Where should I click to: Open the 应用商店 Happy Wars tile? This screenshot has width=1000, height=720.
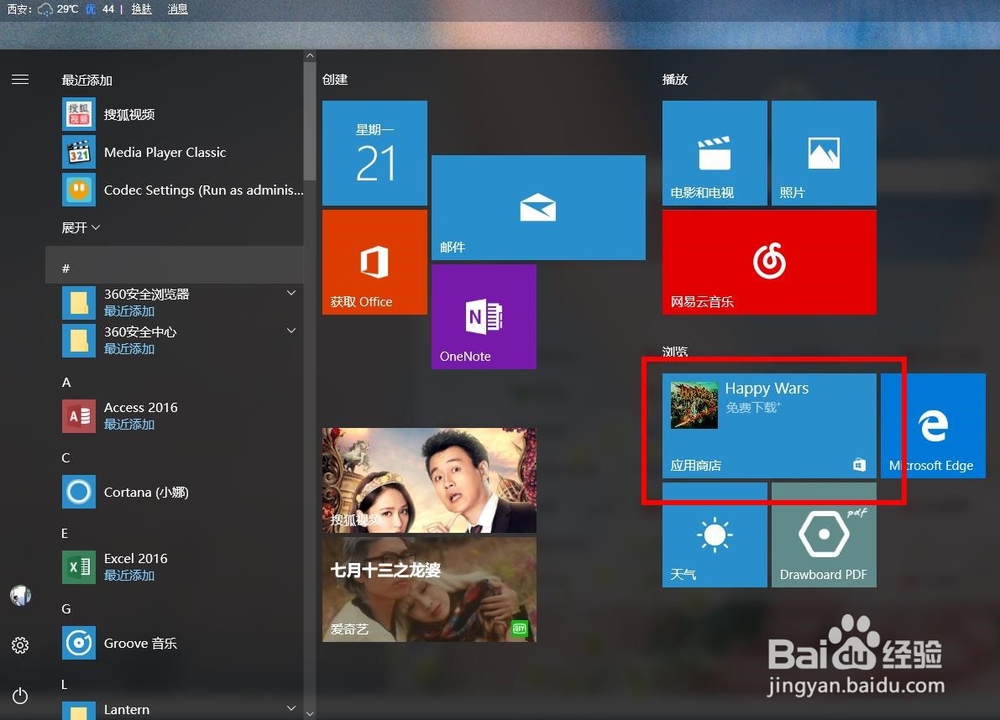point(769,426)
